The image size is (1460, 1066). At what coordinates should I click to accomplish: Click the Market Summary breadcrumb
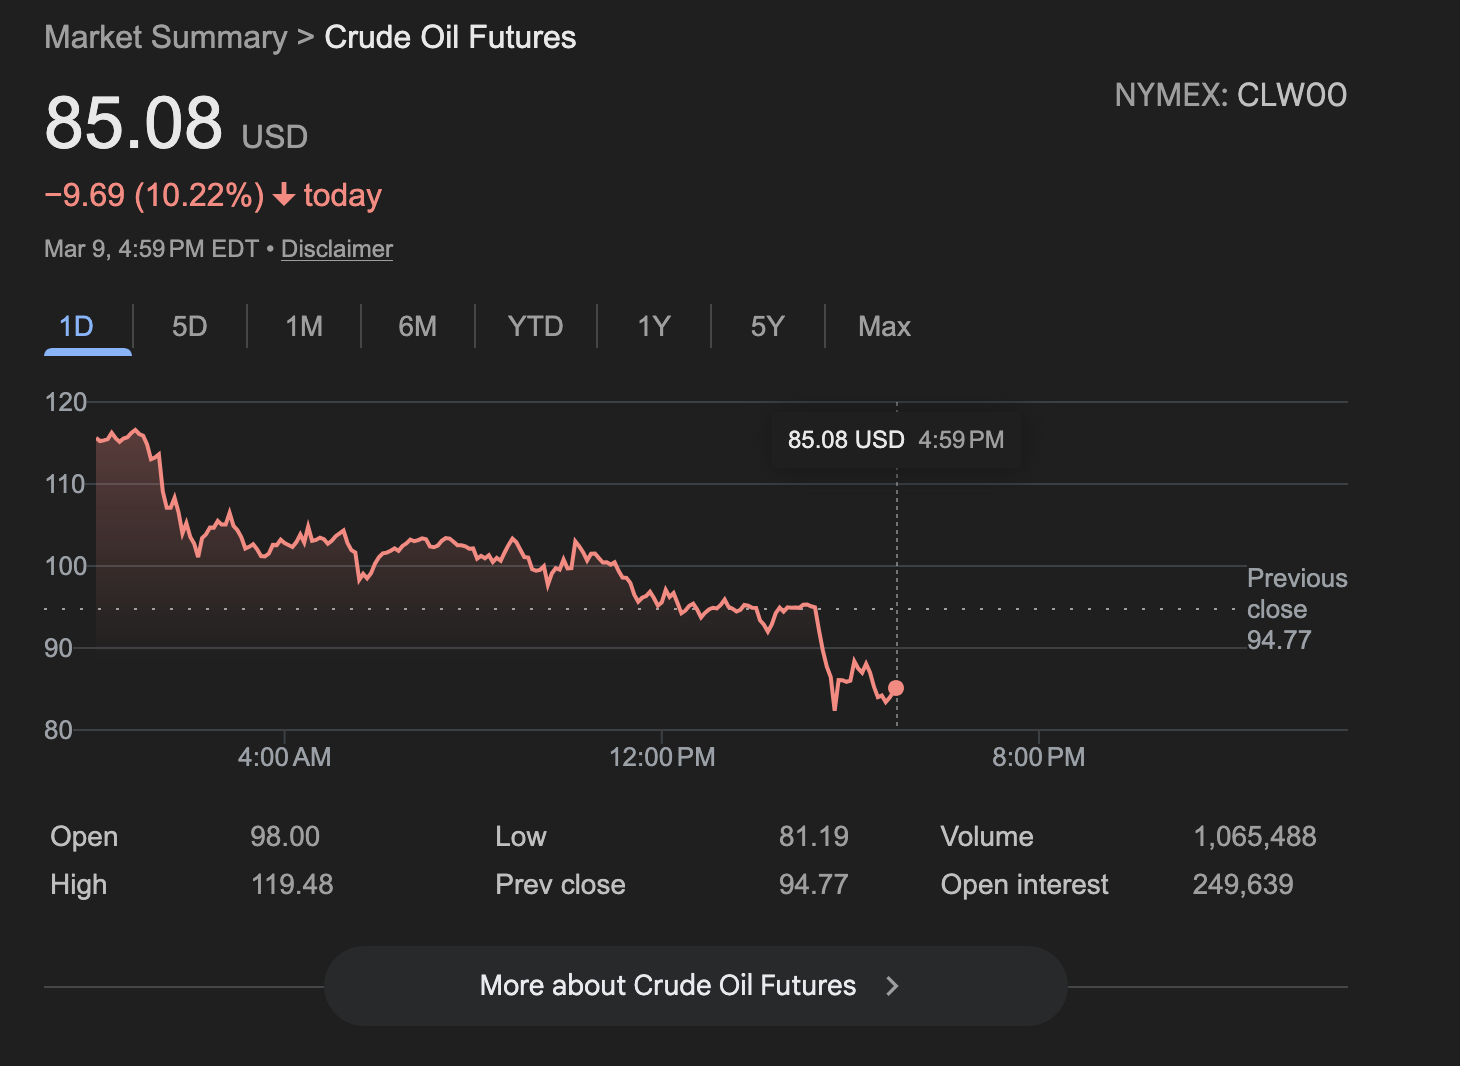click(x=166, y=37)
